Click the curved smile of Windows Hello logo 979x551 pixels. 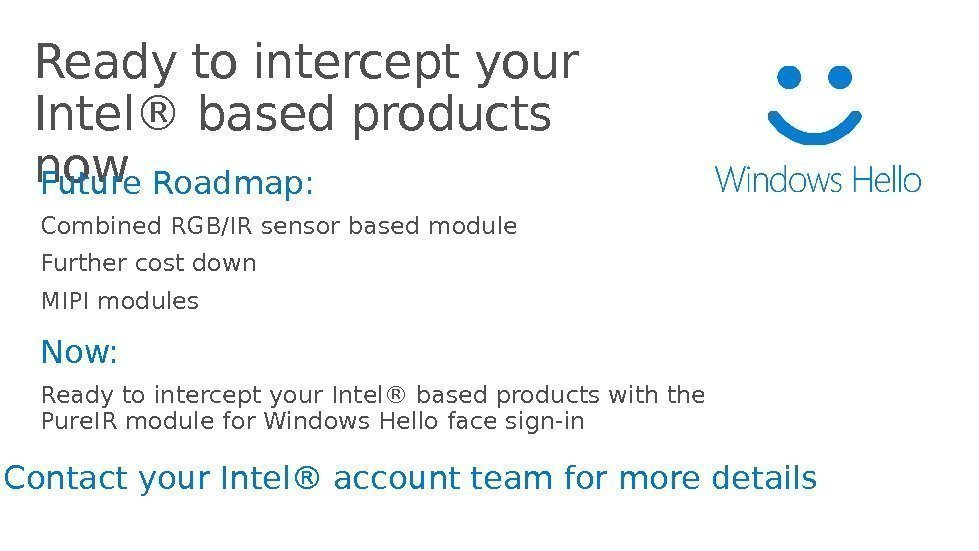click(x=815, y=125)
